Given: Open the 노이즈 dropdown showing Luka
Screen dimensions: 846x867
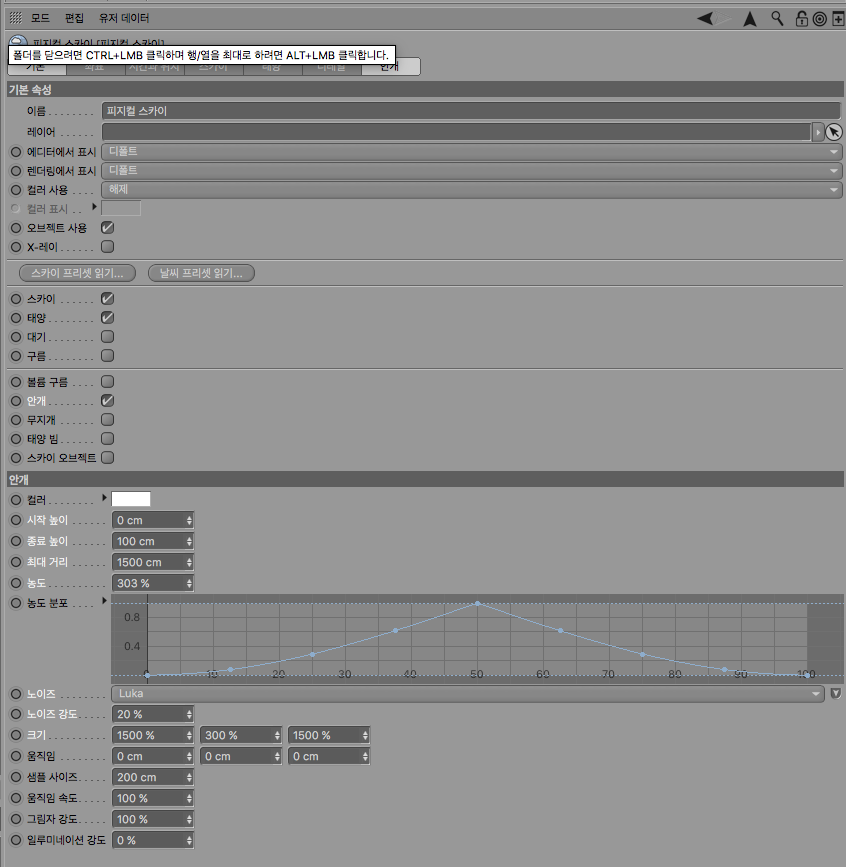Looking at the screenshot, I should point(468,693).
